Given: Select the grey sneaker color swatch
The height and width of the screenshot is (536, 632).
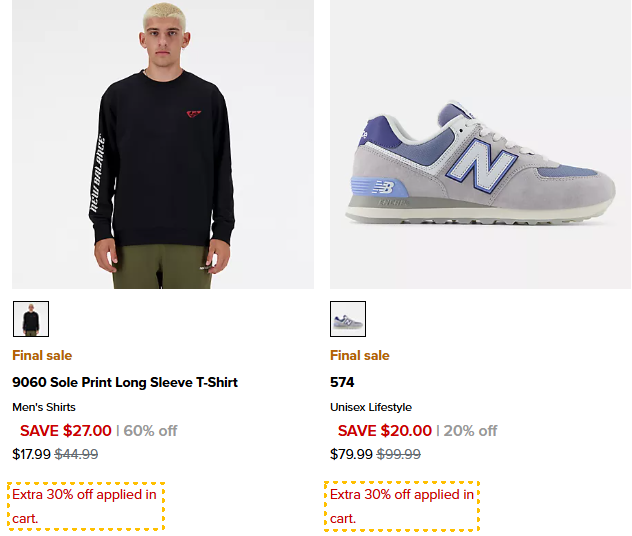Looking at the screenshot, I should [348, 319].
